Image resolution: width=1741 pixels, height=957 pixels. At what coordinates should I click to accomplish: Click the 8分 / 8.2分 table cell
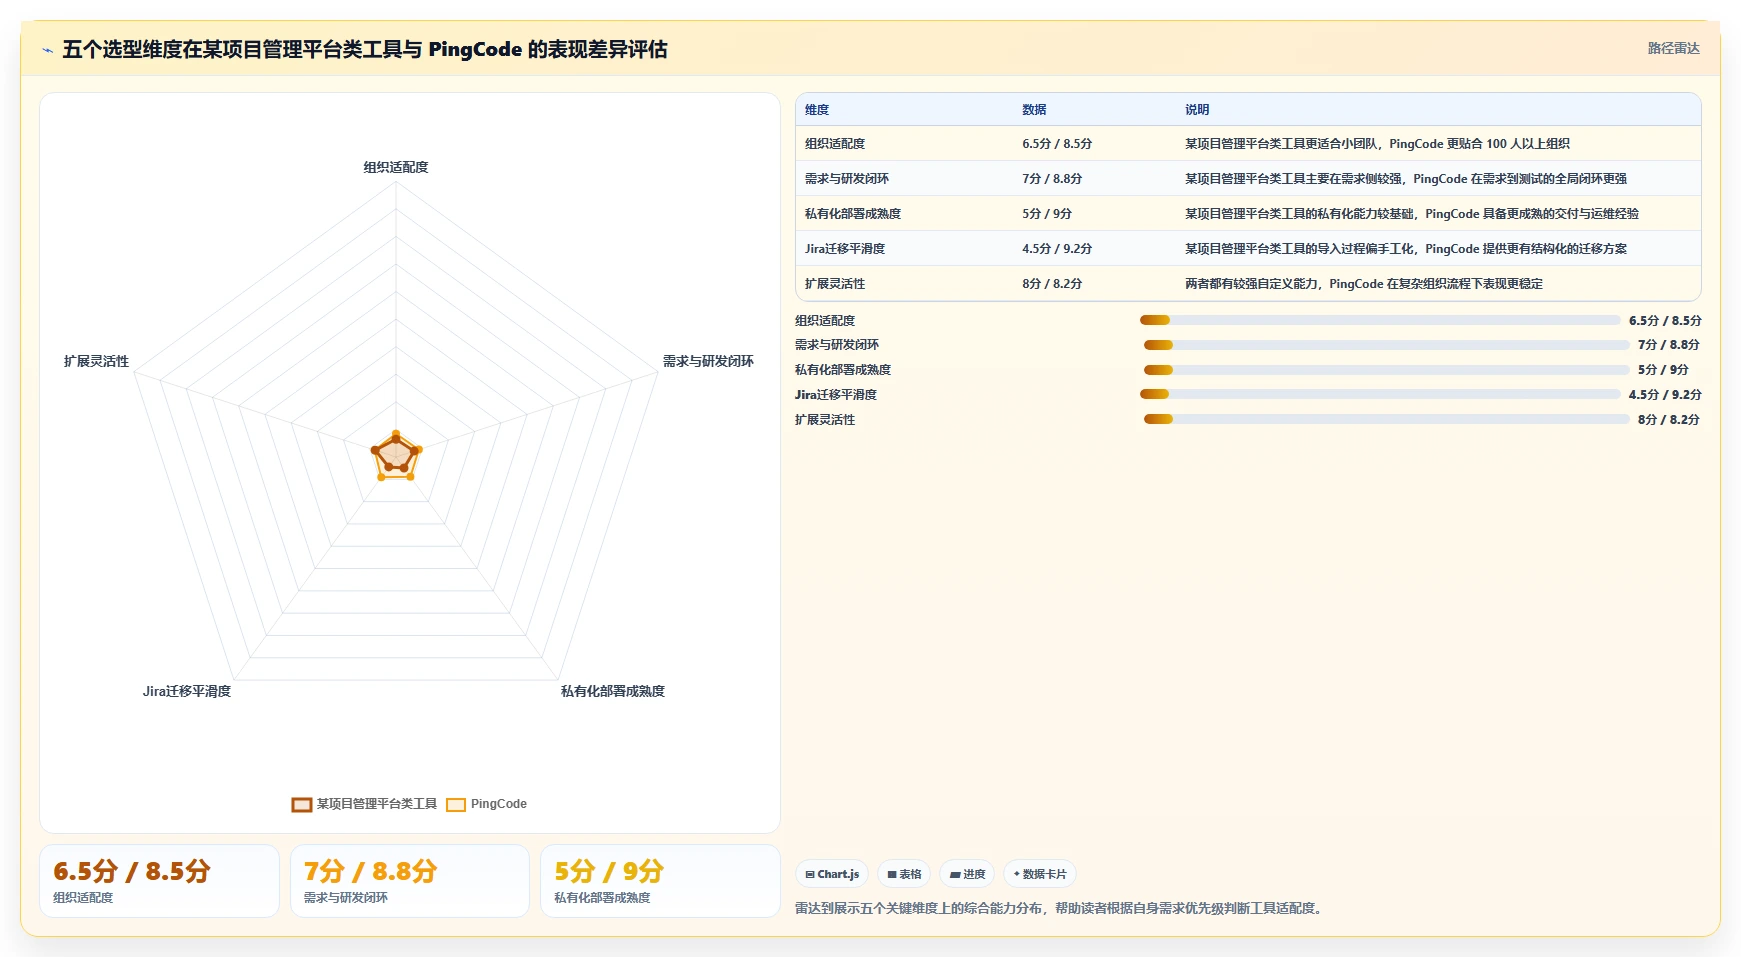click(x=1052, y=284)
